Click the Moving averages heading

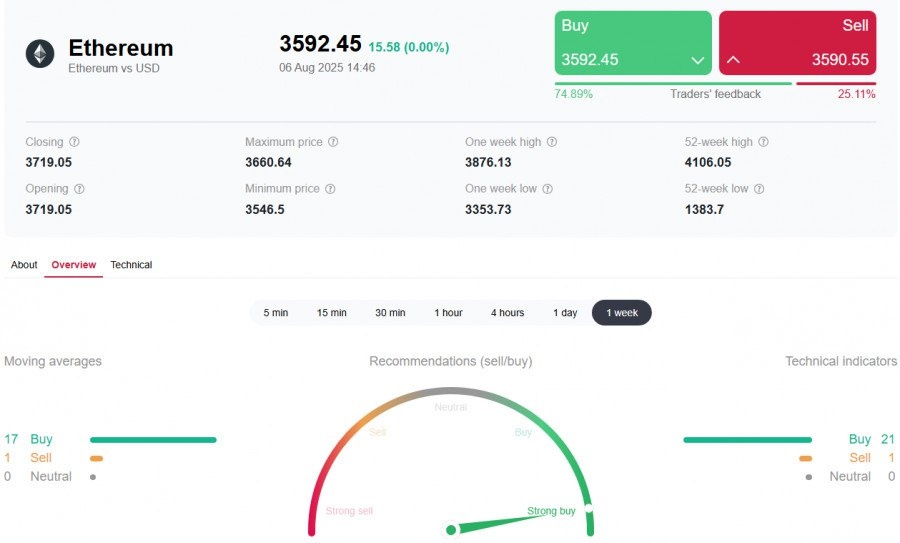53,361
